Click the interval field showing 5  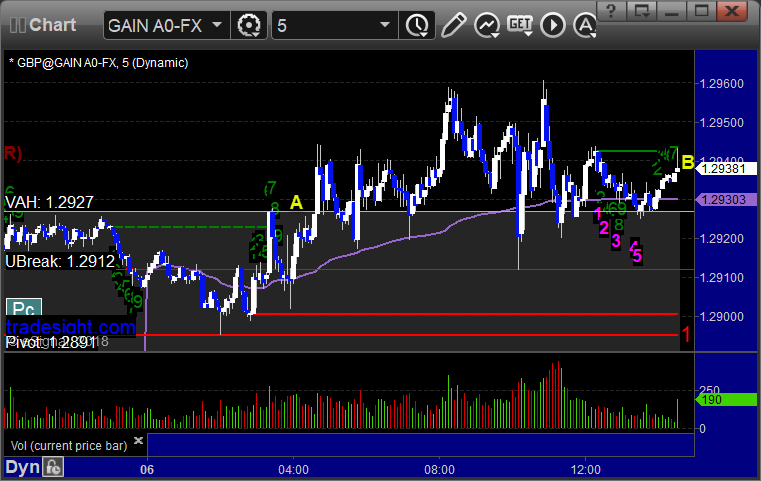[x=335, y=25]
